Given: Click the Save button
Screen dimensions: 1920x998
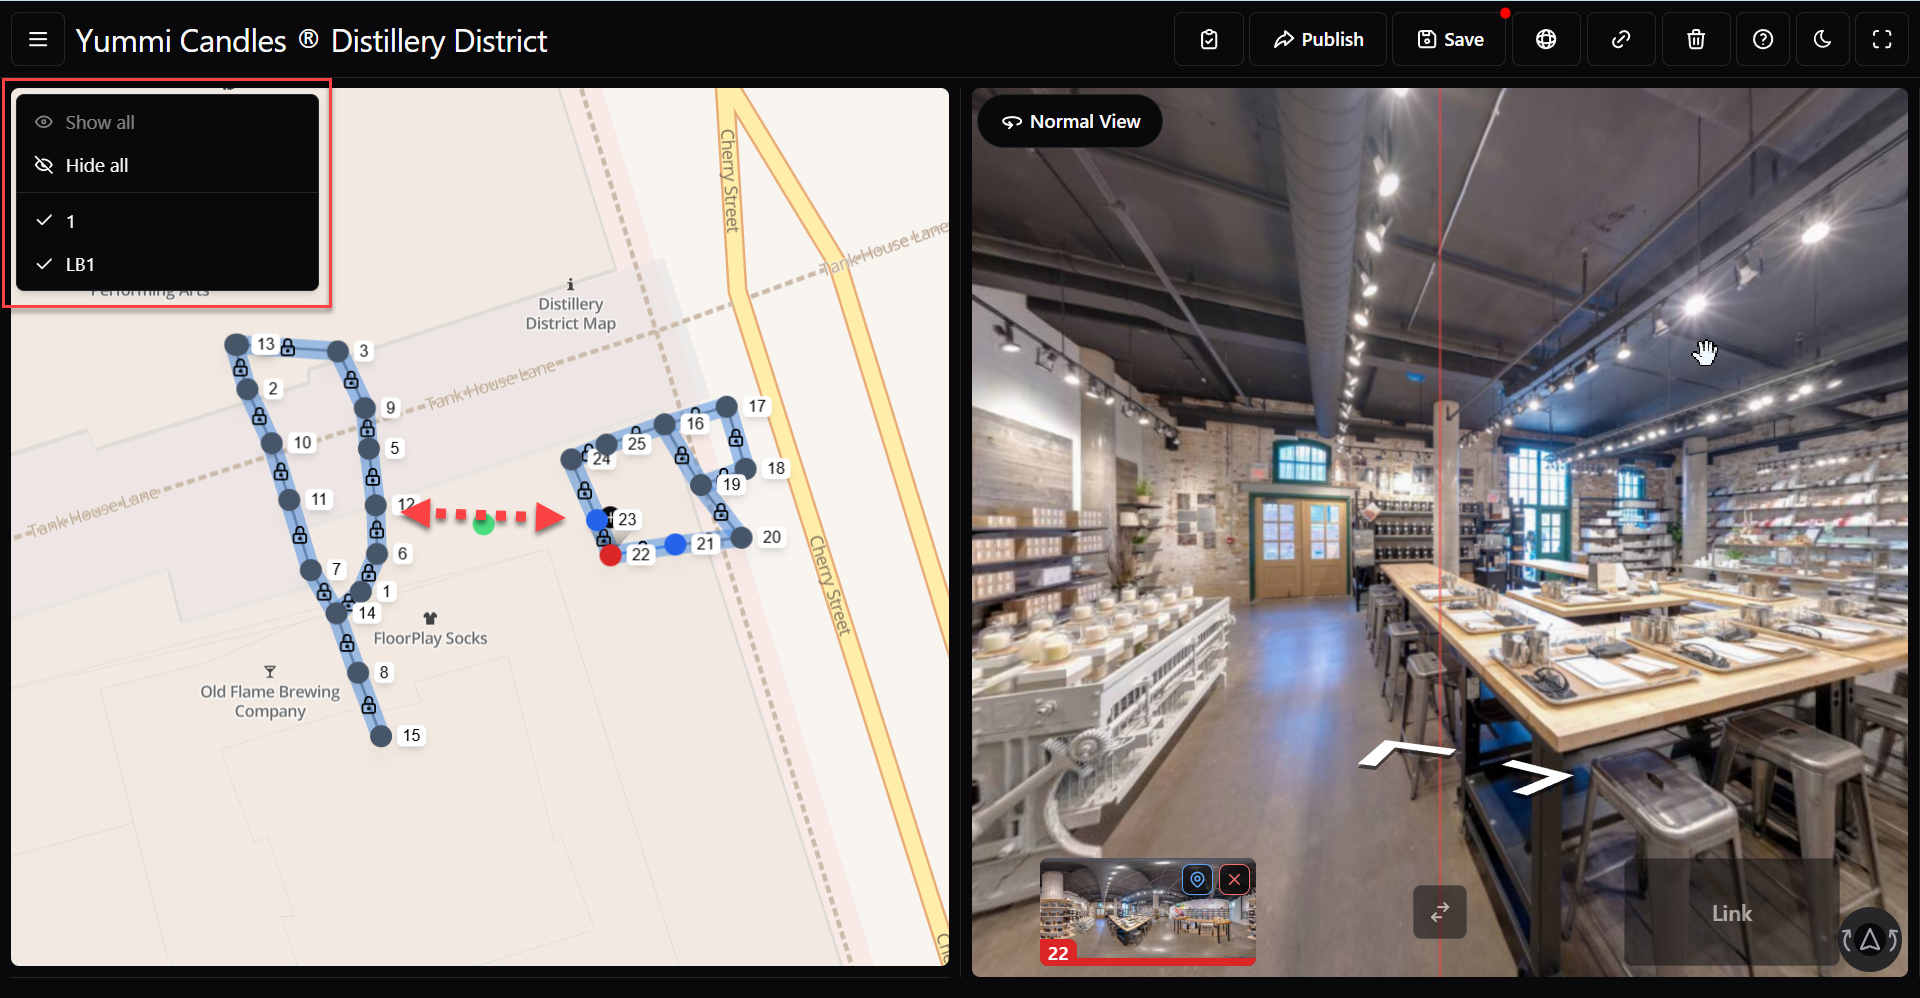Looking at the screenshot, I should (x=1450, y=40).
